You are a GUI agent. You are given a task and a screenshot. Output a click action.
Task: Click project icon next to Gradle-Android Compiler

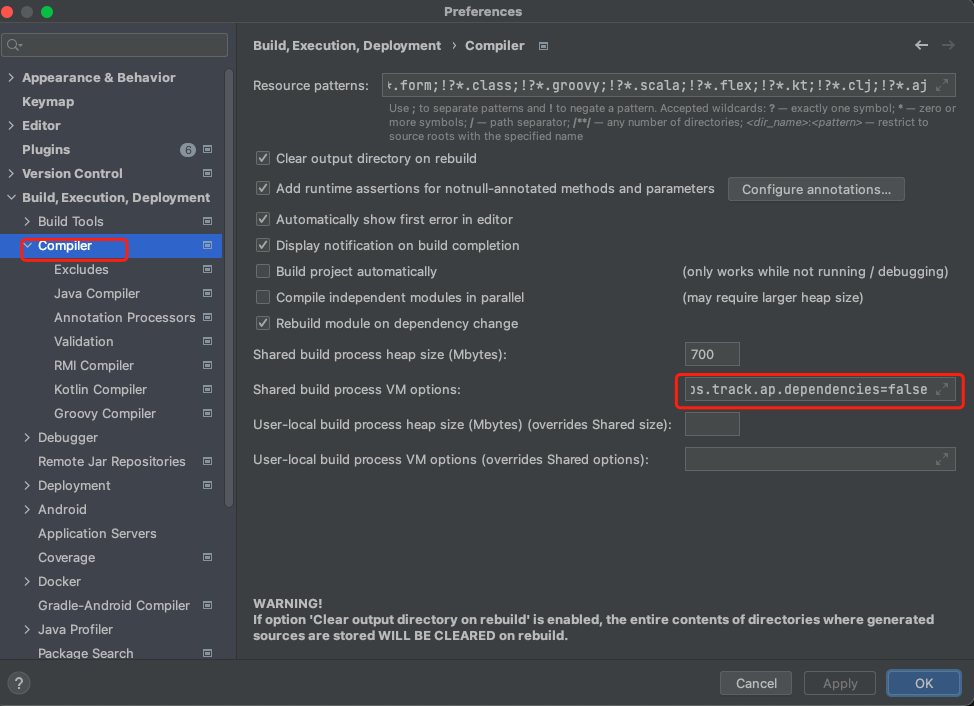pyautogui.click(x=207, y=605)
